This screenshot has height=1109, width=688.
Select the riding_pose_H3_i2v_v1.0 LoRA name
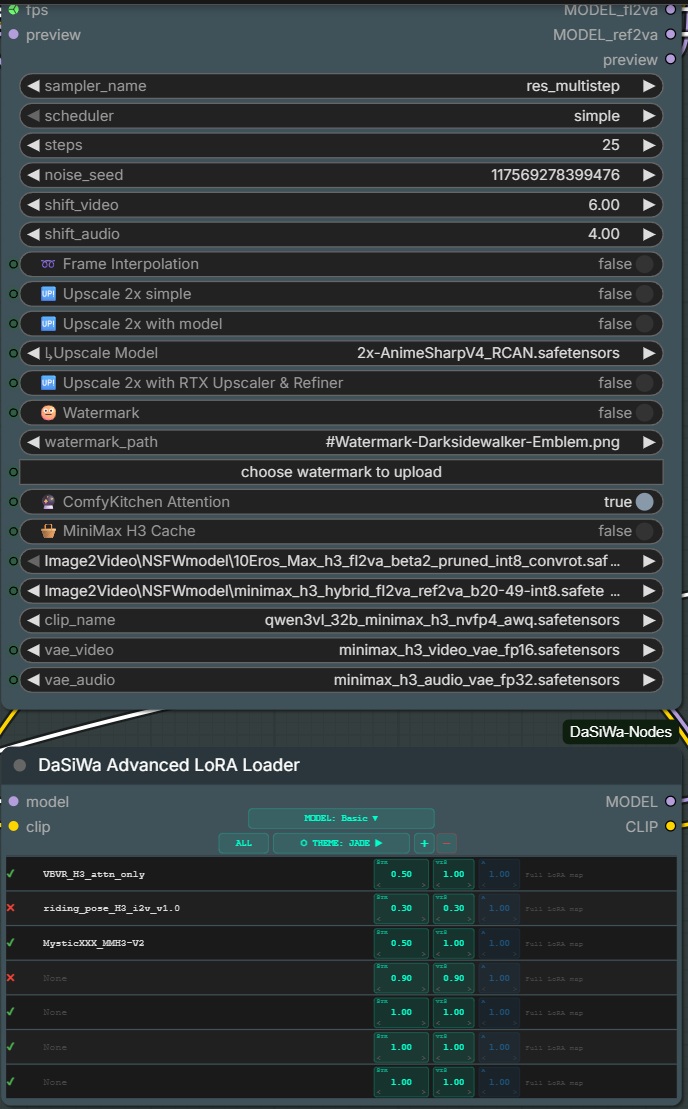click(112, 908)
